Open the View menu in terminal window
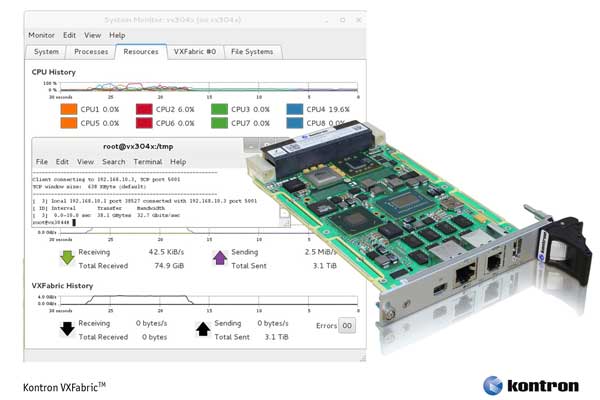Image resolution: width=600 pixels, height=400 pixels. 85,162
